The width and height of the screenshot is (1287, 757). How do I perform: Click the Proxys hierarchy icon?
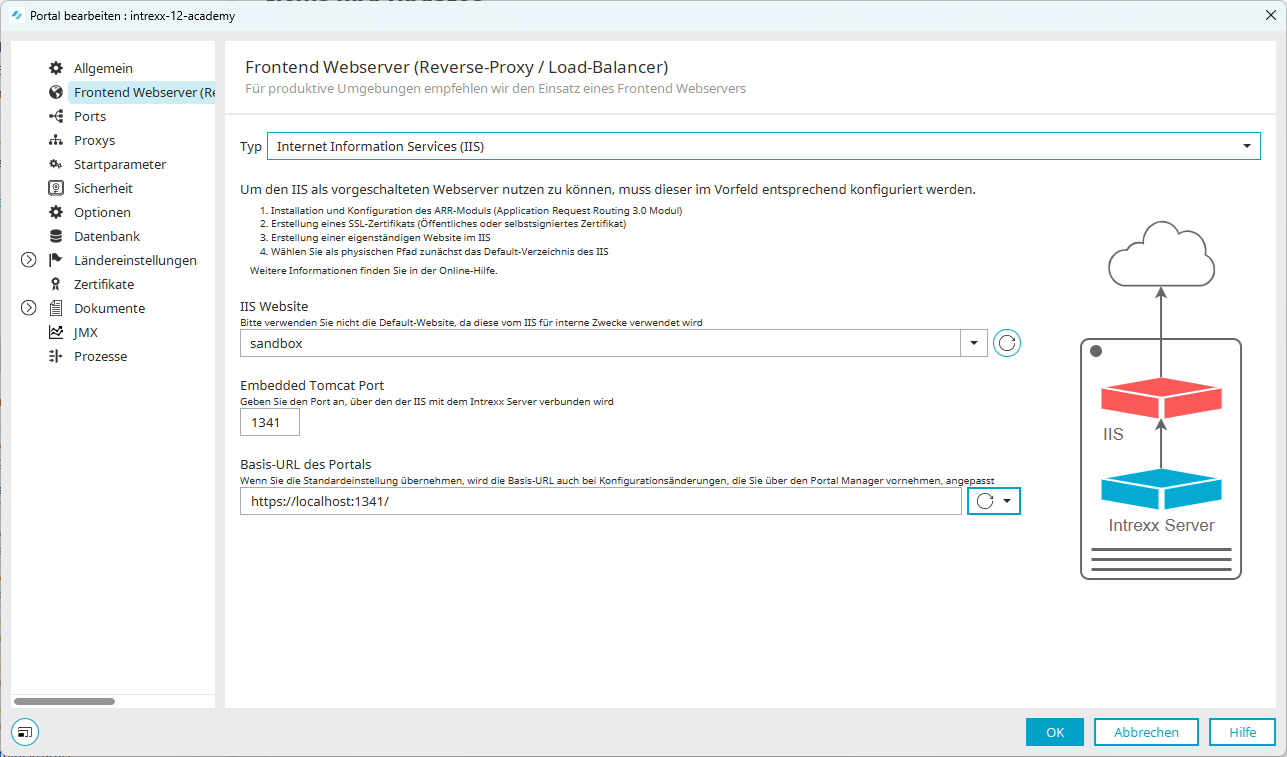56,140
